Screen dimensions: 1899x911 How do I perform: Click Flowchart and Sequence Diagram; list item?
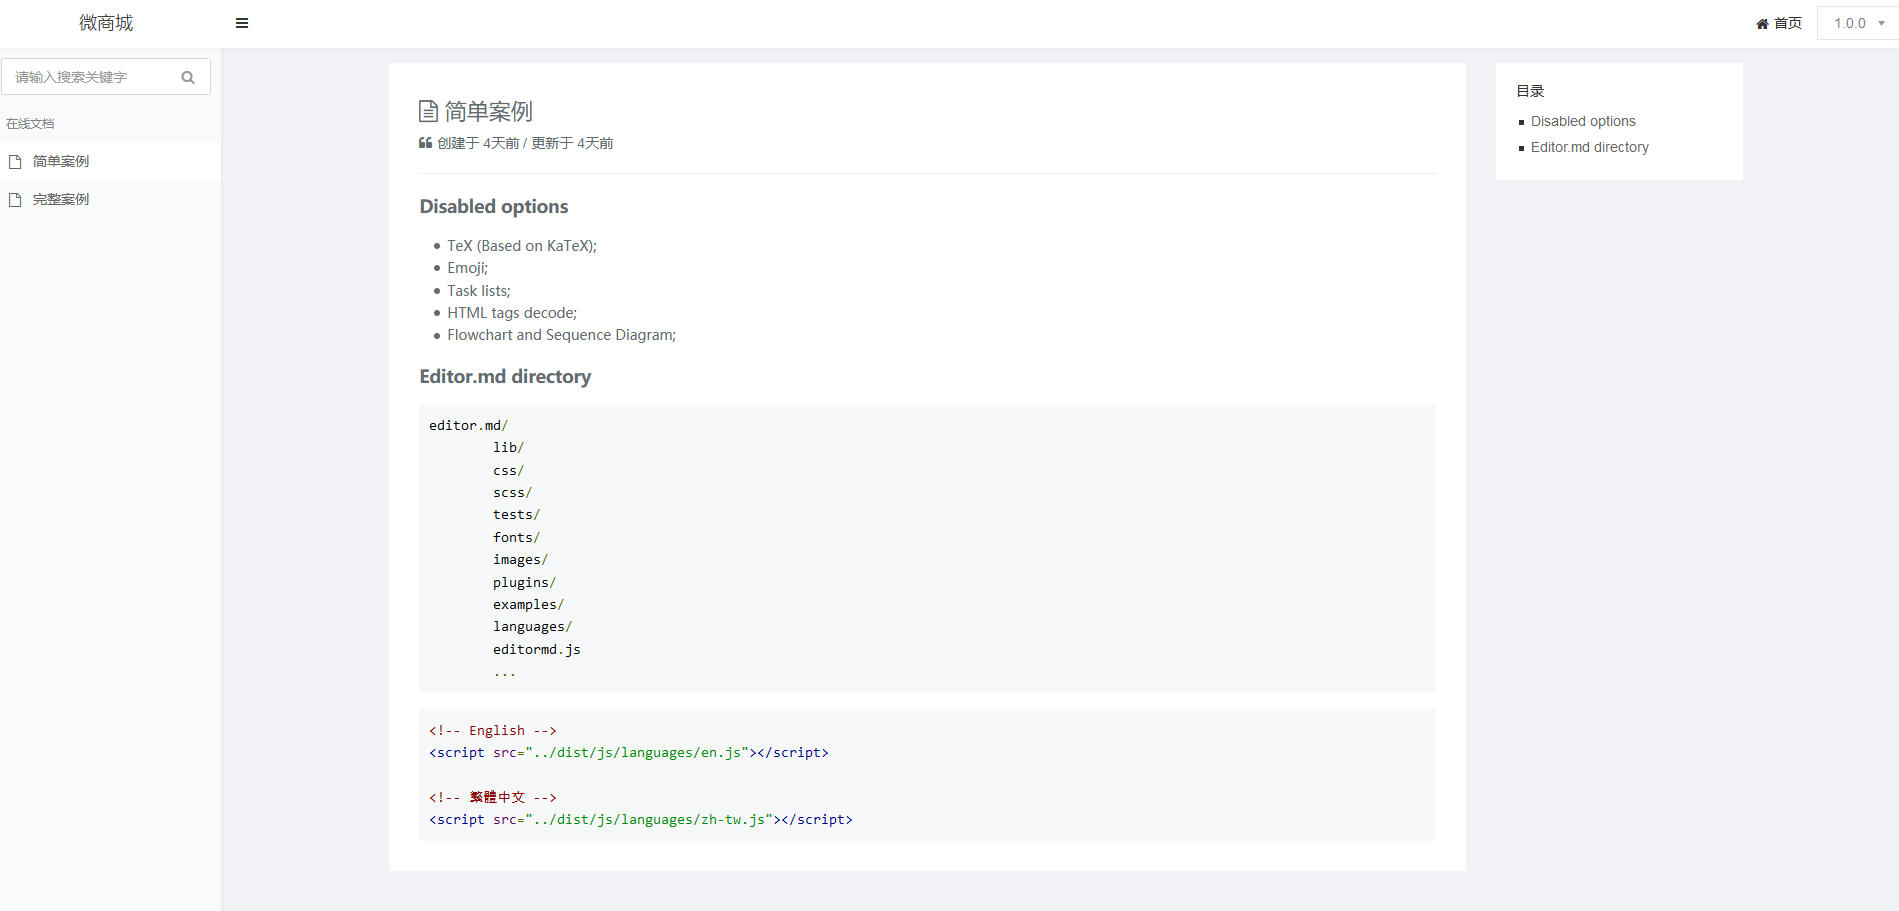(x=561, y=335)
